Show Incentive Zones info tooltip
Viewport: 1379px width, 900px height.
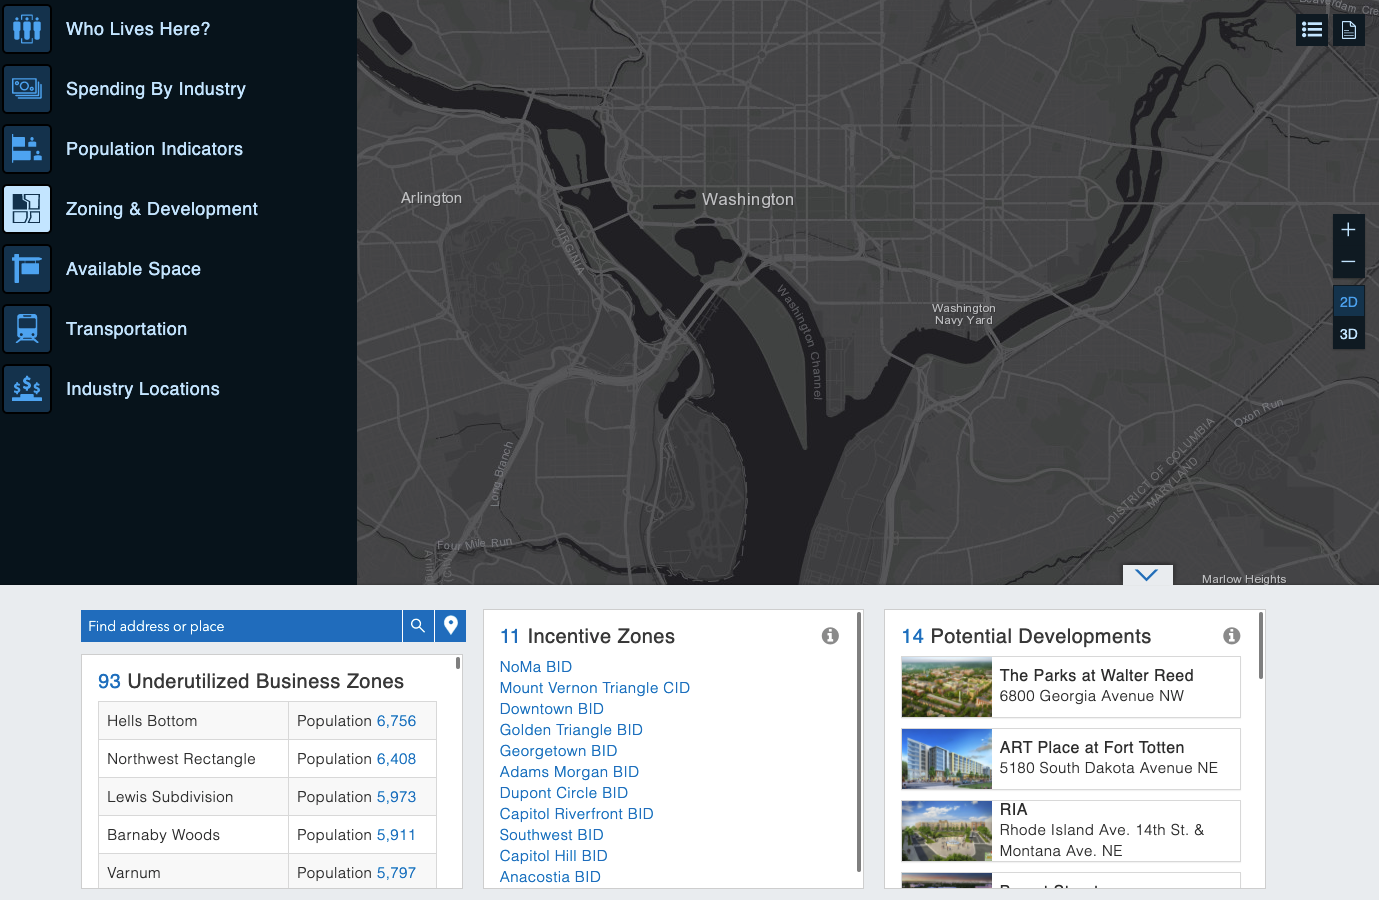pyautogui.click(x=830, y=636)
